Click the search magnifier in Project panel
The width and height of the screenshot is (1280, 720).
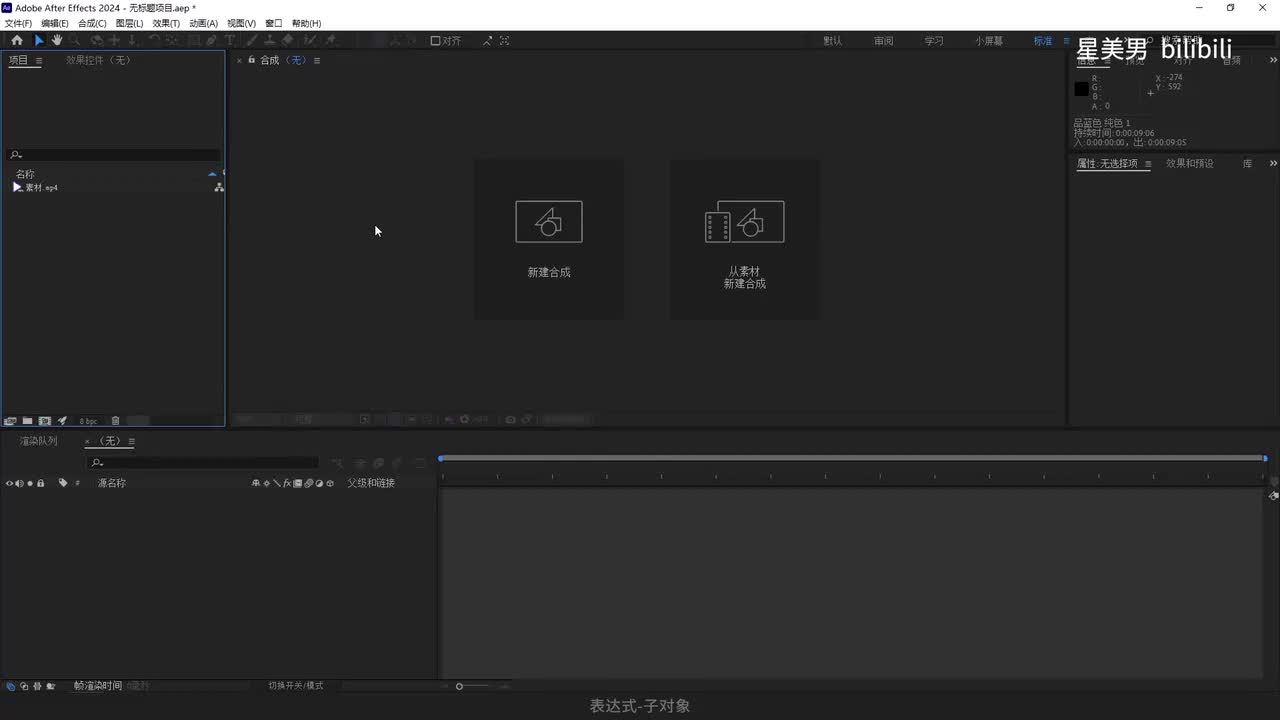15,155
